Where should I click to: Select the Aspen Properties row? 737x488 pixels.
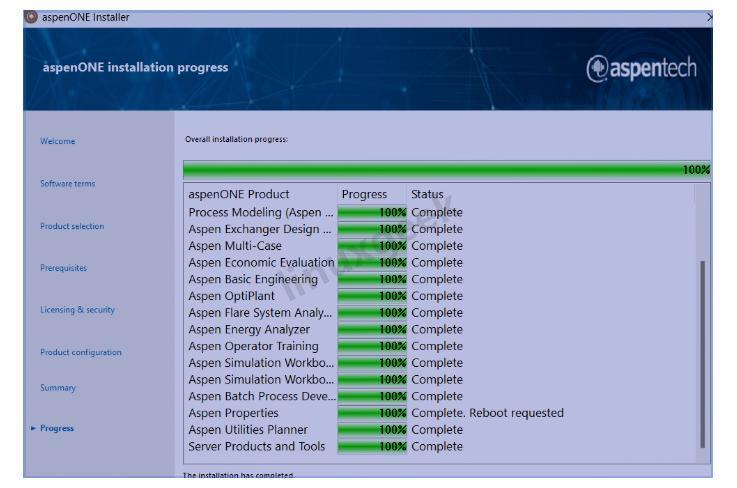(x=439, y=413)
